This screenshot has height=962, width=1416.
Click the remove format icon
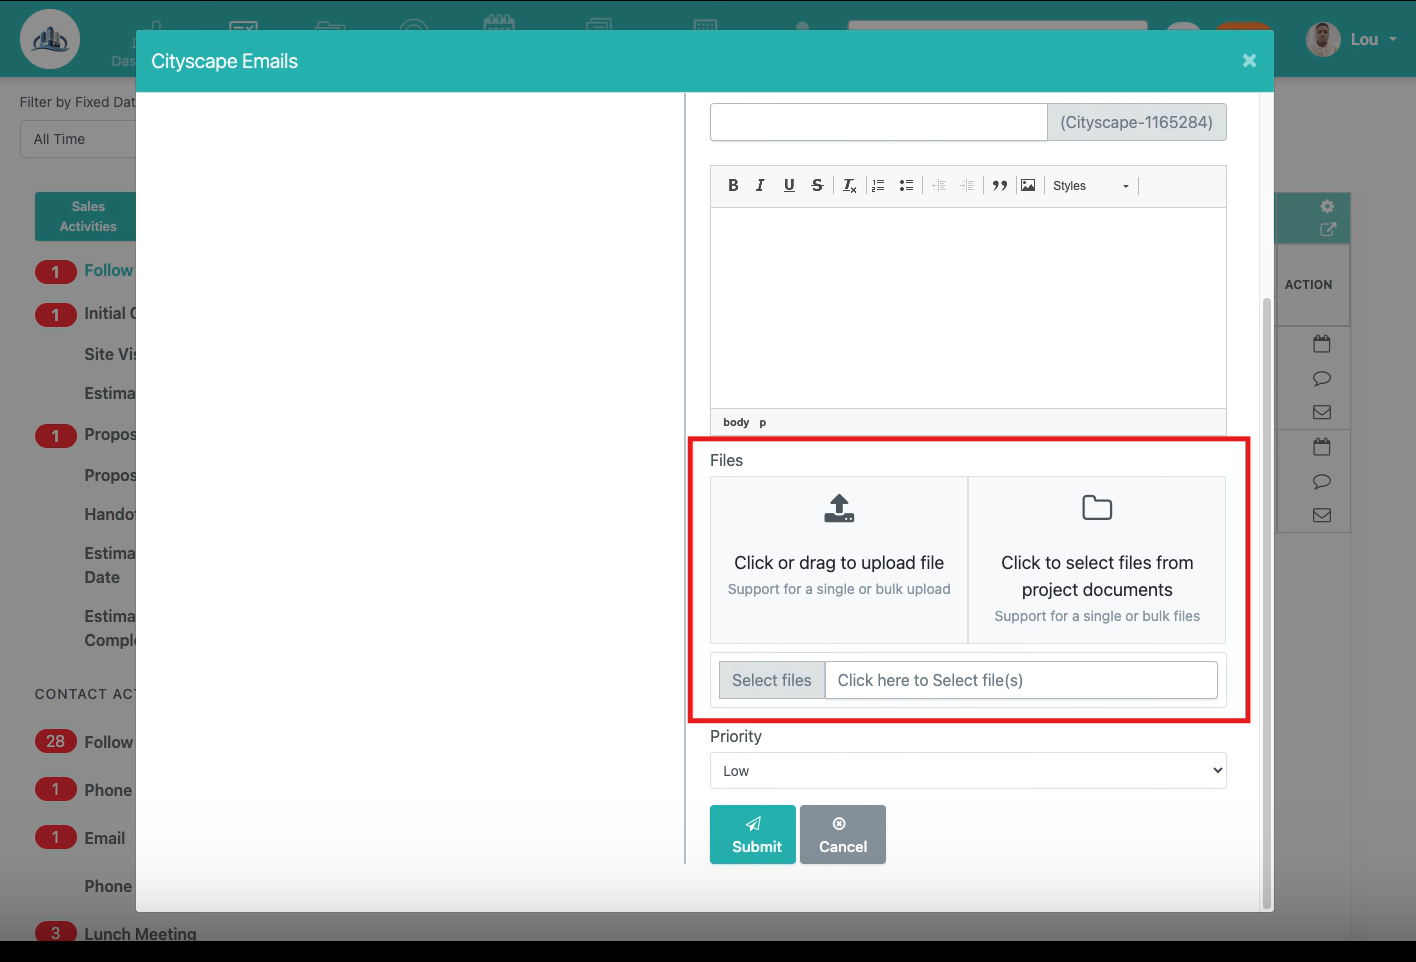pyautogui.click(x=849, y=185)
